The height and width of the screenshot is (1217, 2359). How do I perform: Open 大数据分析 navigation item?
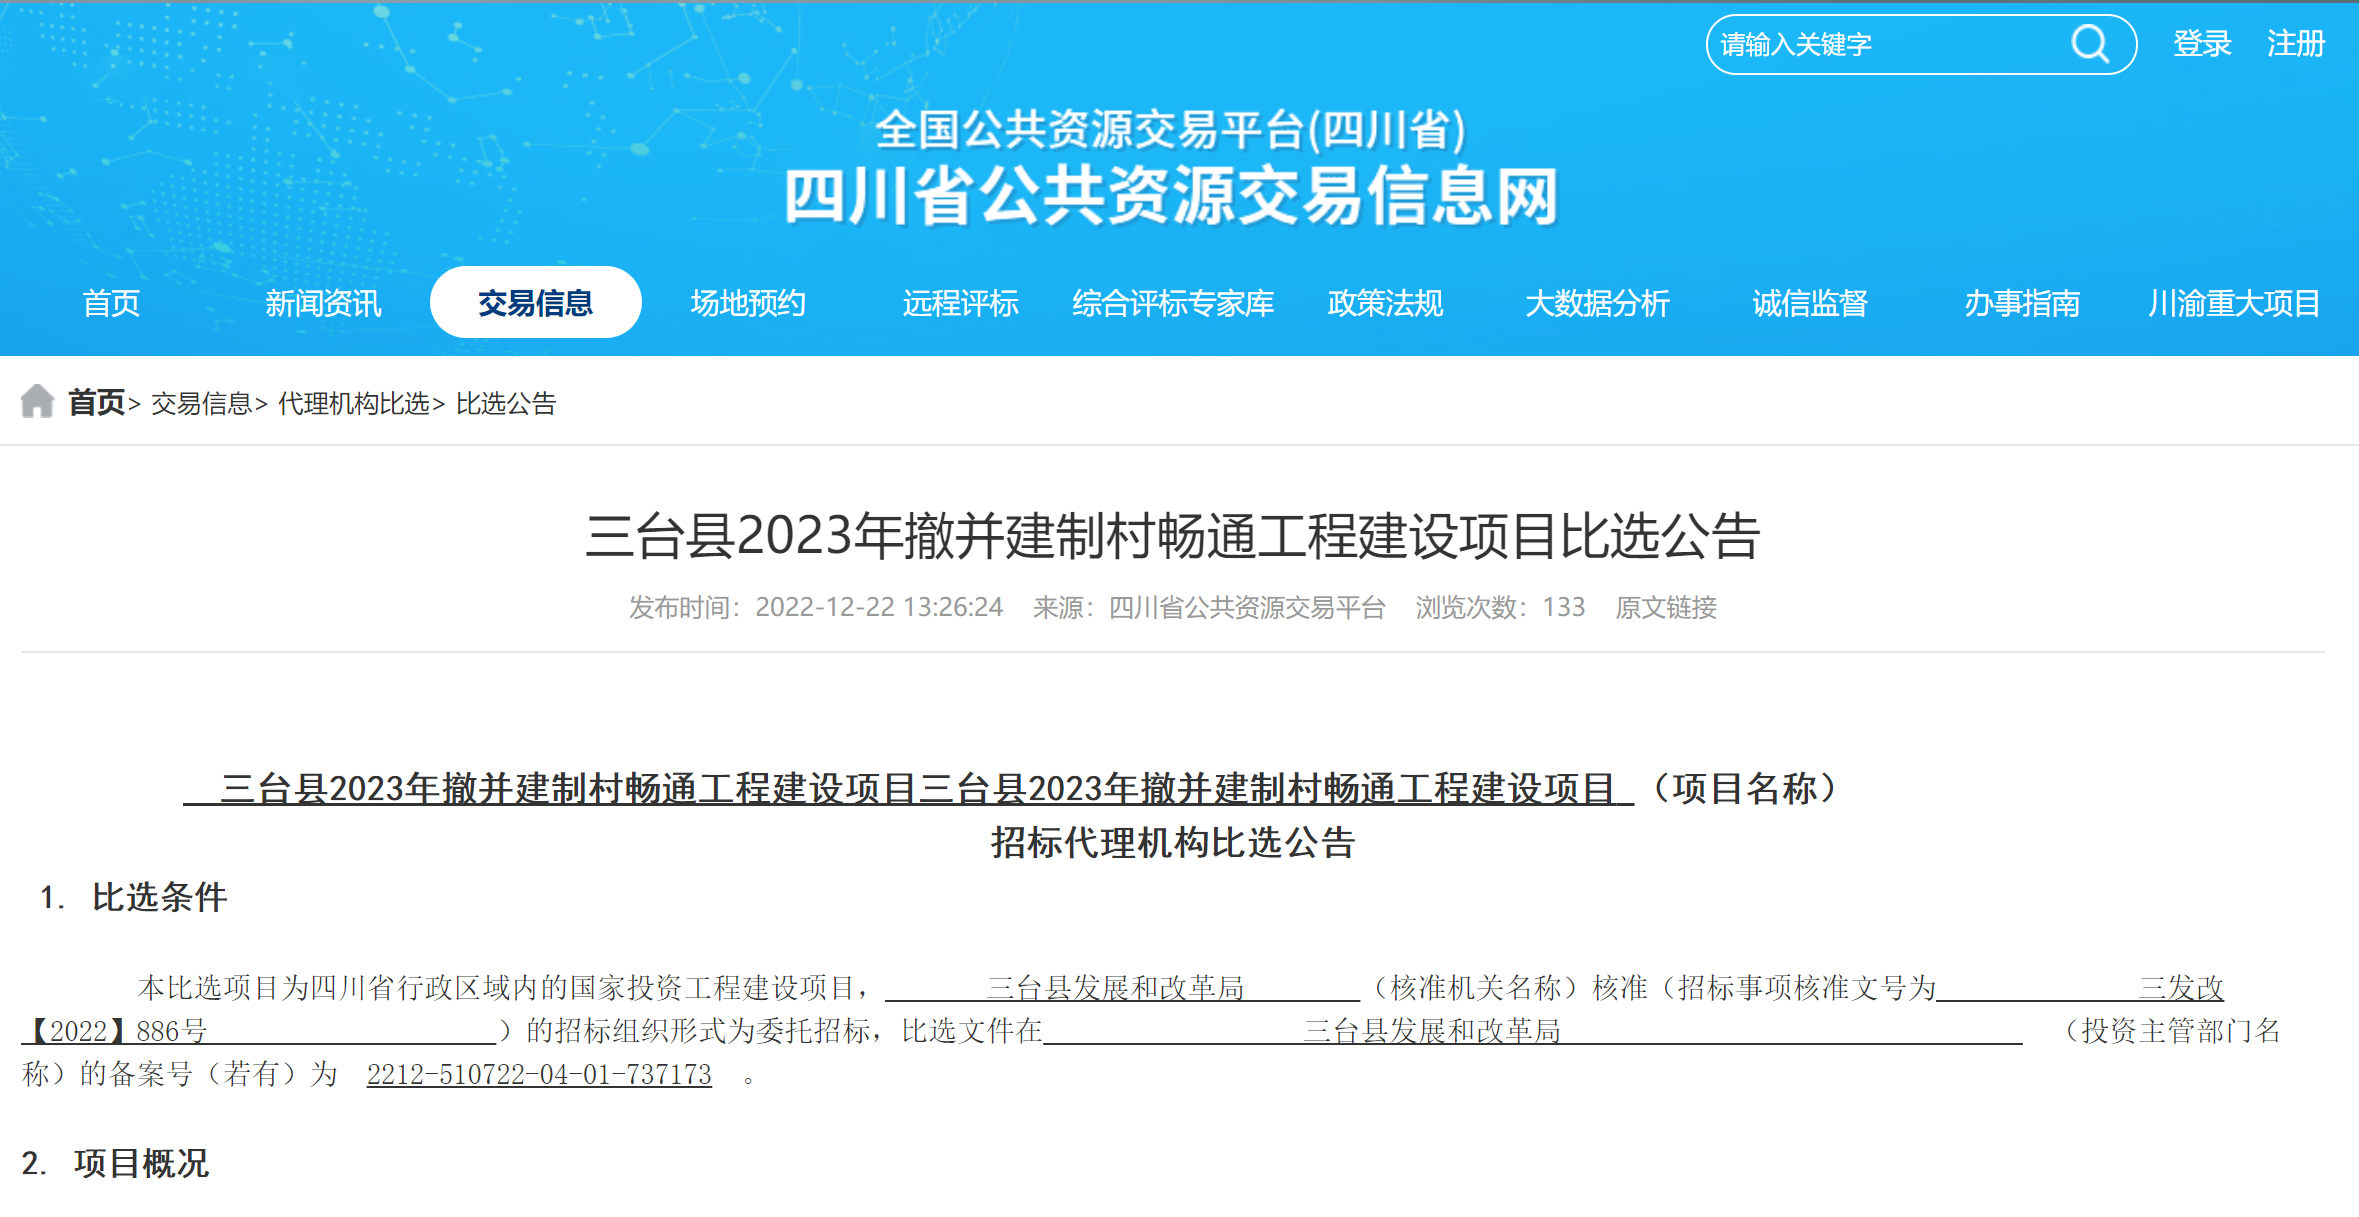click(1597, 303)
